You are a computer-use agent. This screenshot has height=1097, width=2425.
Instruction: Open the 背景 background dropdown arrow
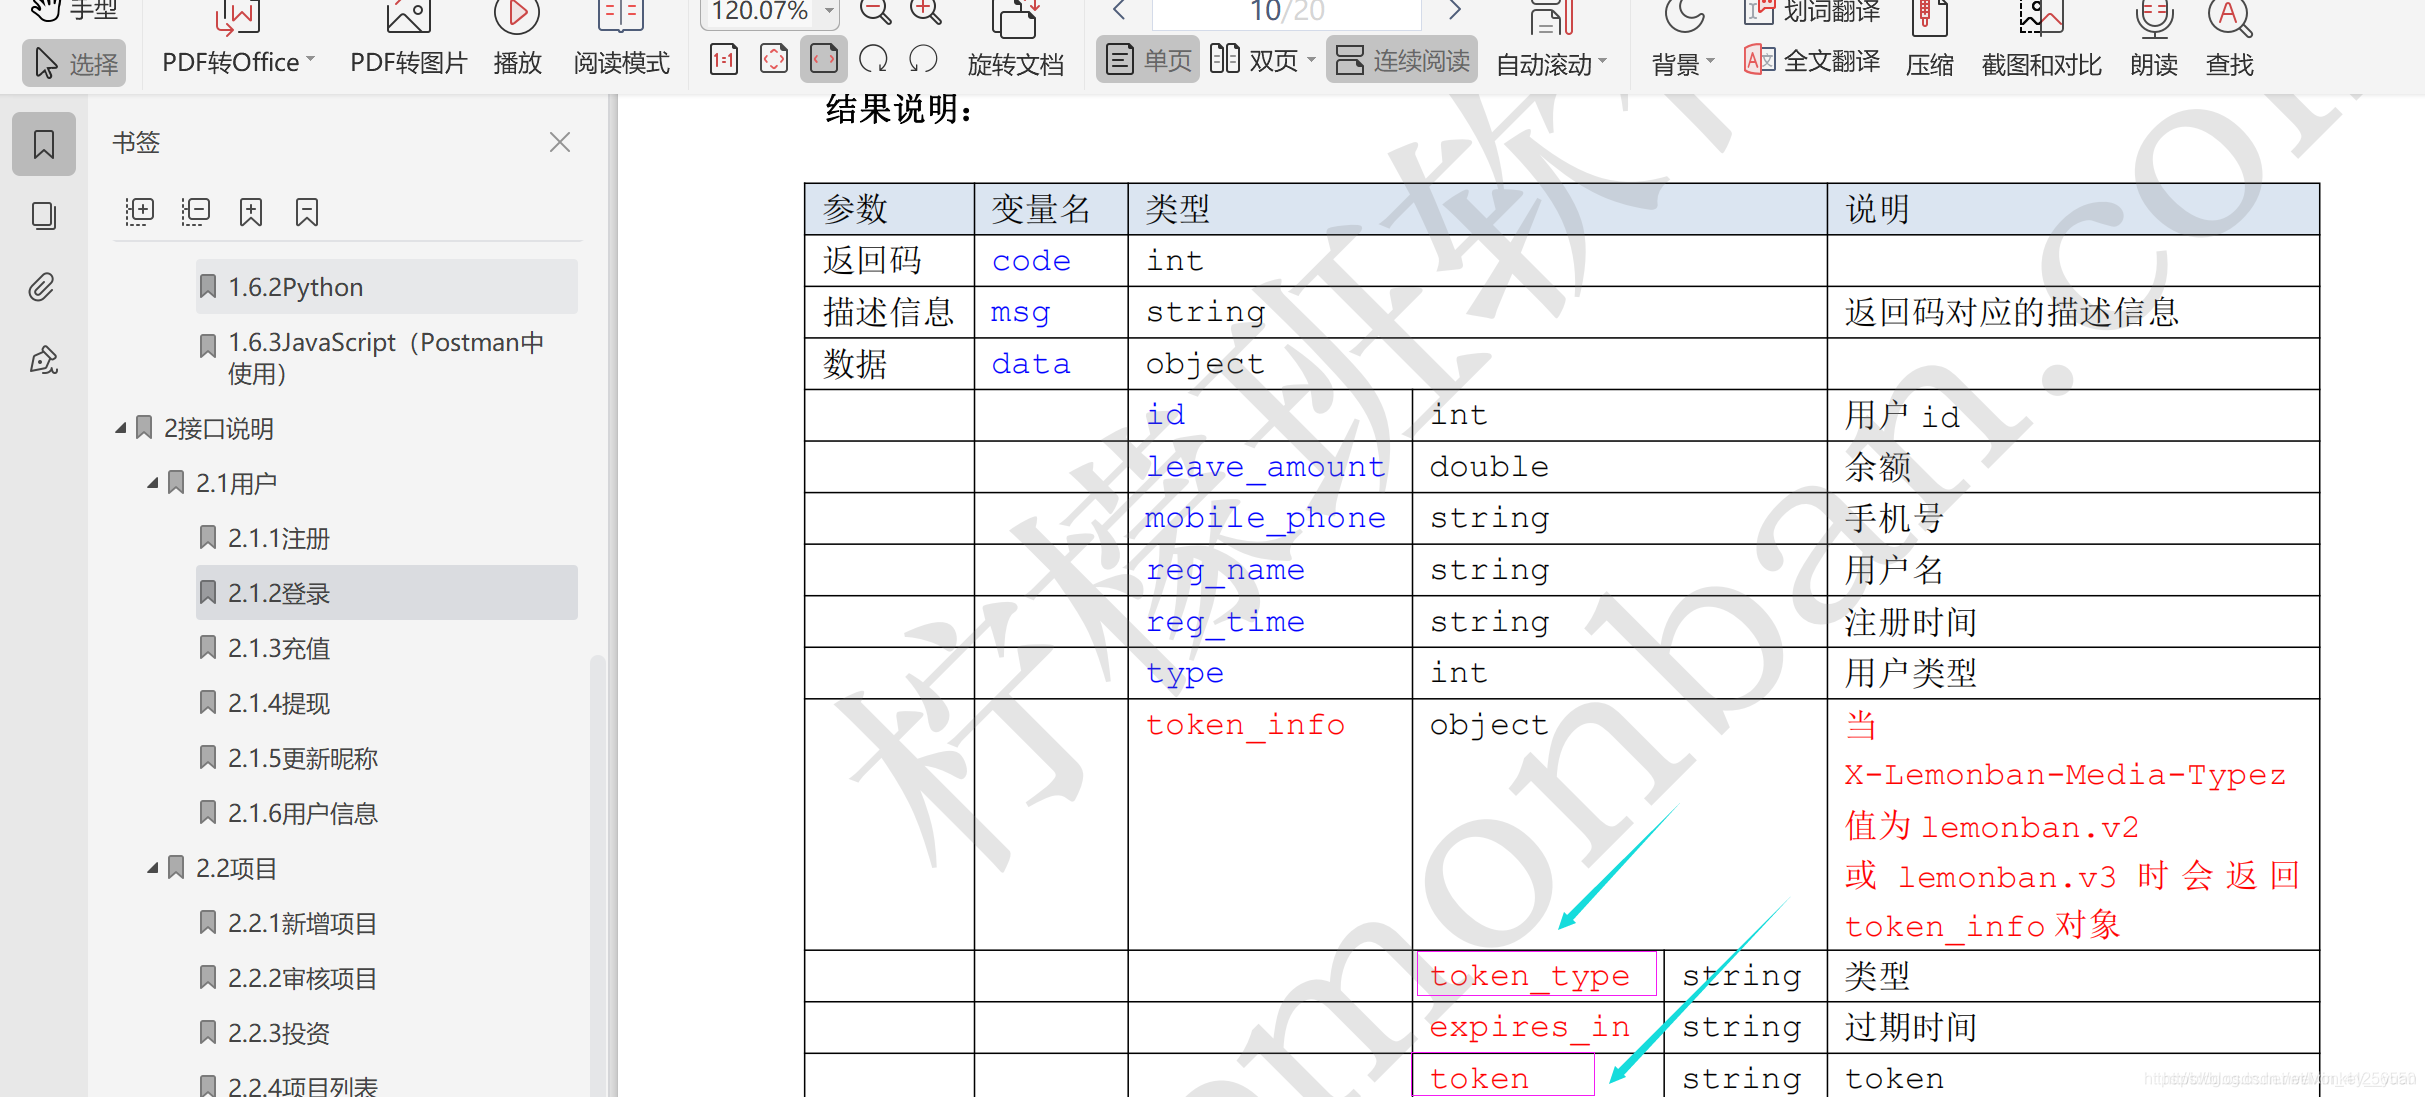pyautogui.click(x=1710, y=62)
